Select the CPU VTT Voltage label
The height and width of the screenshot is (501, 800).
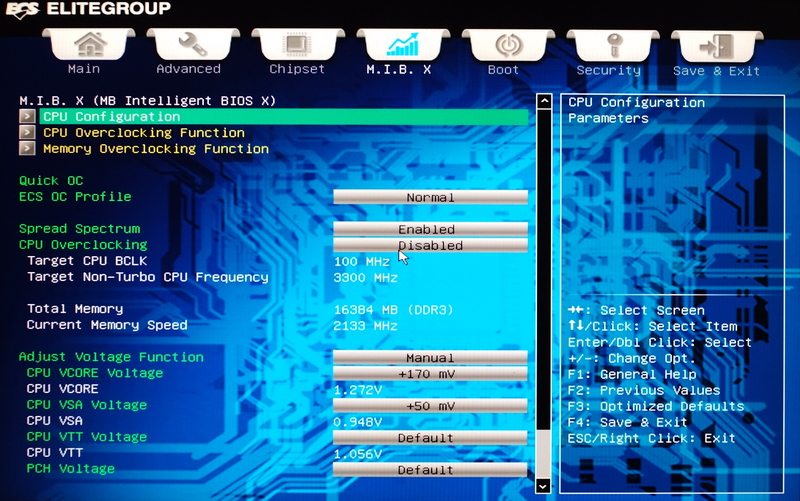point(87,437)
